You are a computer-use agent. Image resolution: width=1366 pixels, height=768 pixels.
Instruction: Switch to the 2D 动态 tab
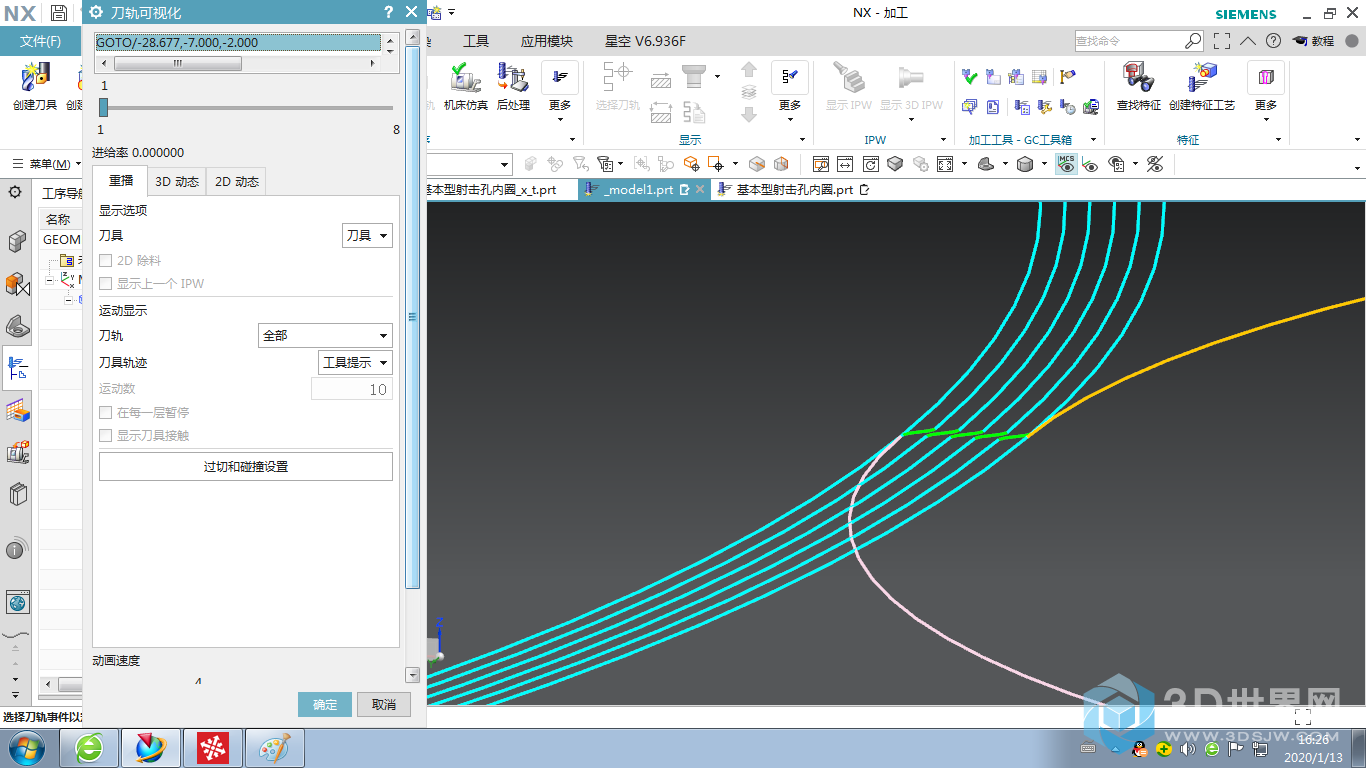coord(237,181)
